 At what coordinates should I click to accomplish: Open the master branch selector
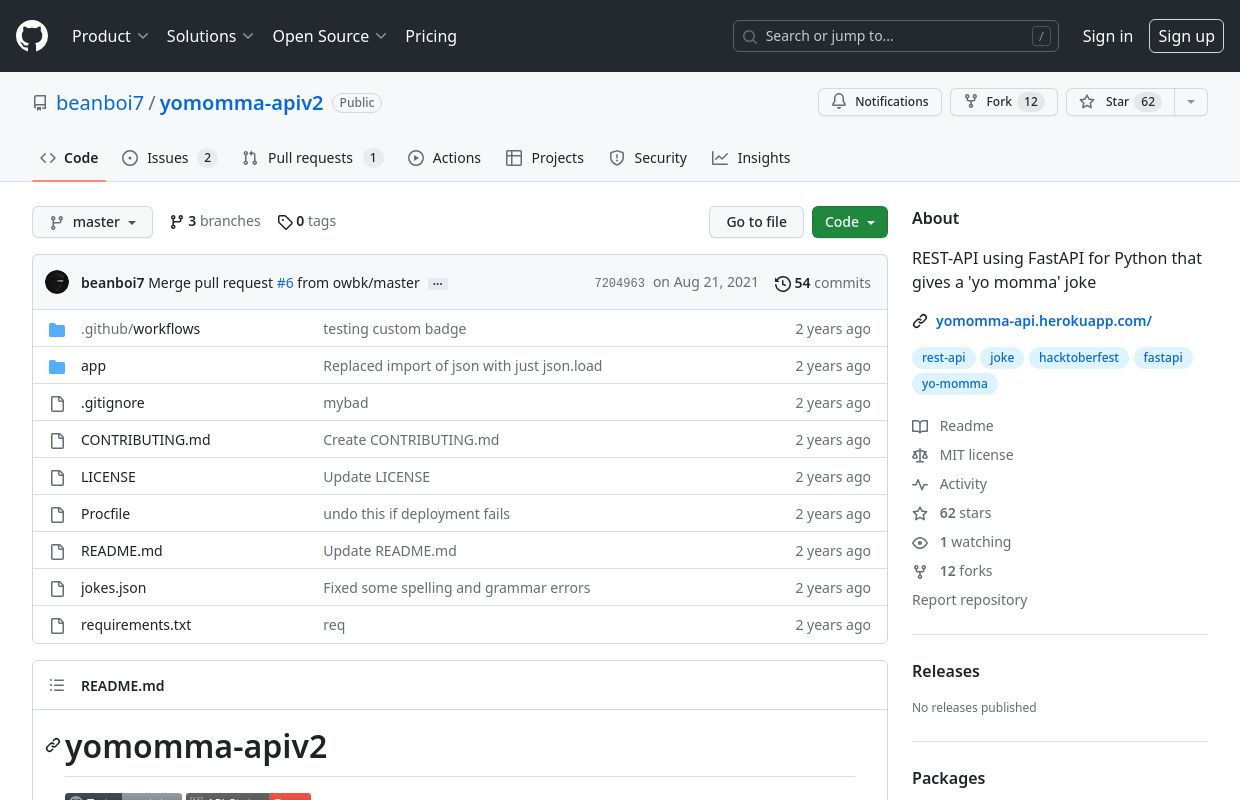tap(92, 222)
